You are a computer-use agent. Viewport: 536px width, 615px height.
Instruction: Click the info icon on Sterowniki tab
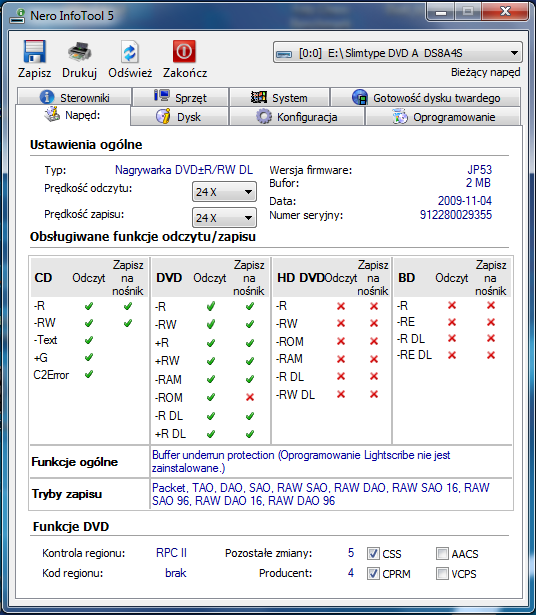pos(47,97)
